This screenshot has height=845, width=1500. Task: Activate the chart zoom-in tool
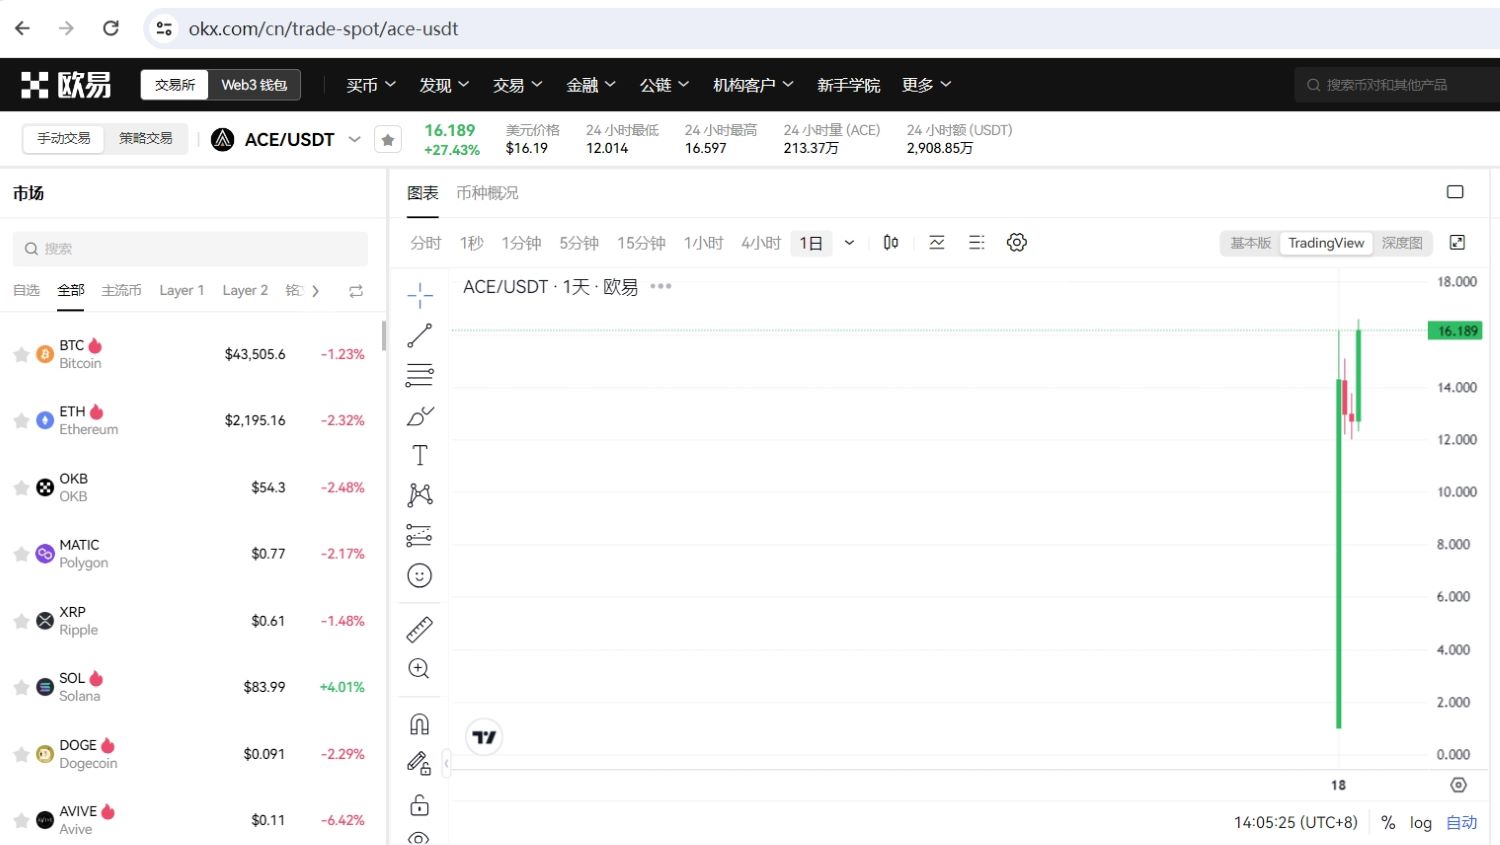(x=420, y=669)
